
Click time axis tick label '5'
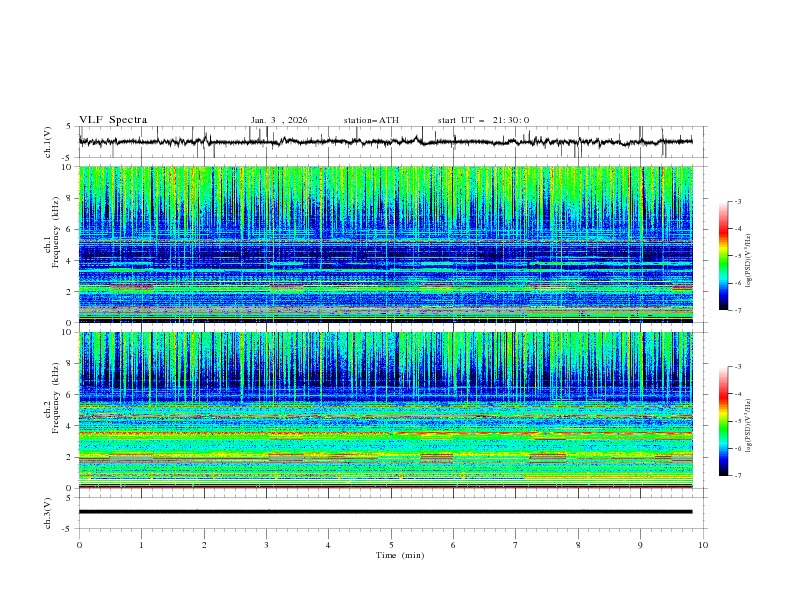[x=391, y=545]
